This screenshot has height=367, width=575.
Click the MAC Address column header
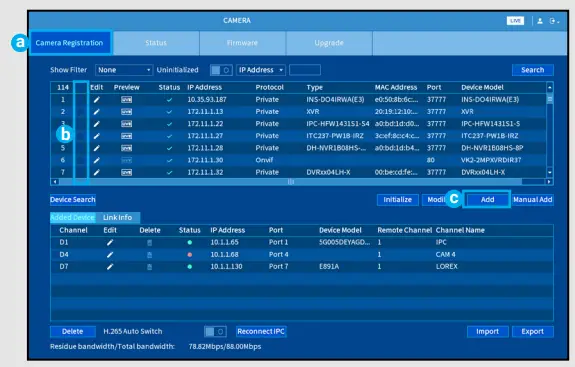tap(396, 87)
